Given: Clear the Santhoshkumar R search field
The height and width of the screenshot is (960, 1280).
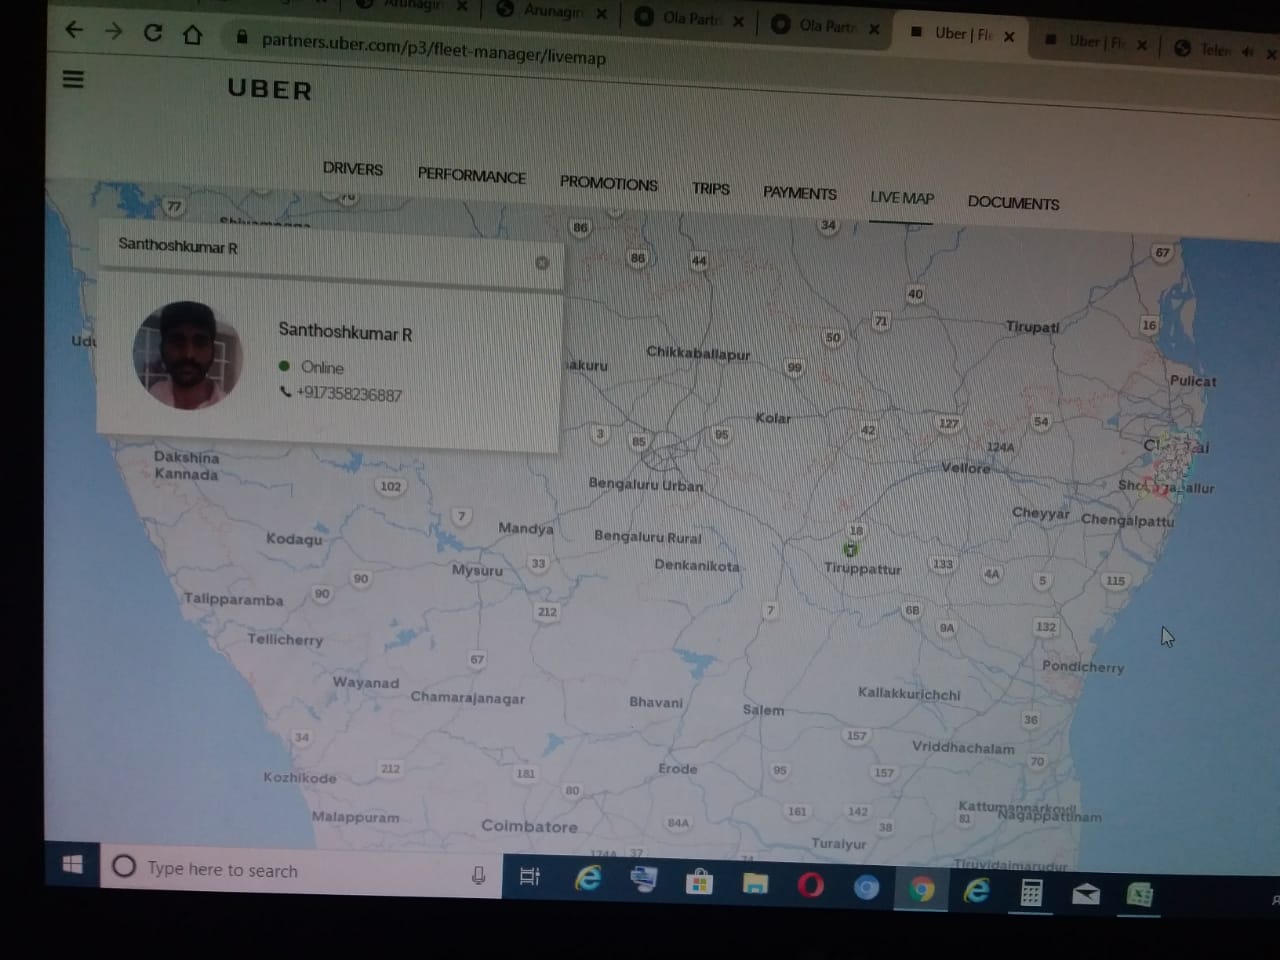Looking at the screenshot, I should point(542,263).
